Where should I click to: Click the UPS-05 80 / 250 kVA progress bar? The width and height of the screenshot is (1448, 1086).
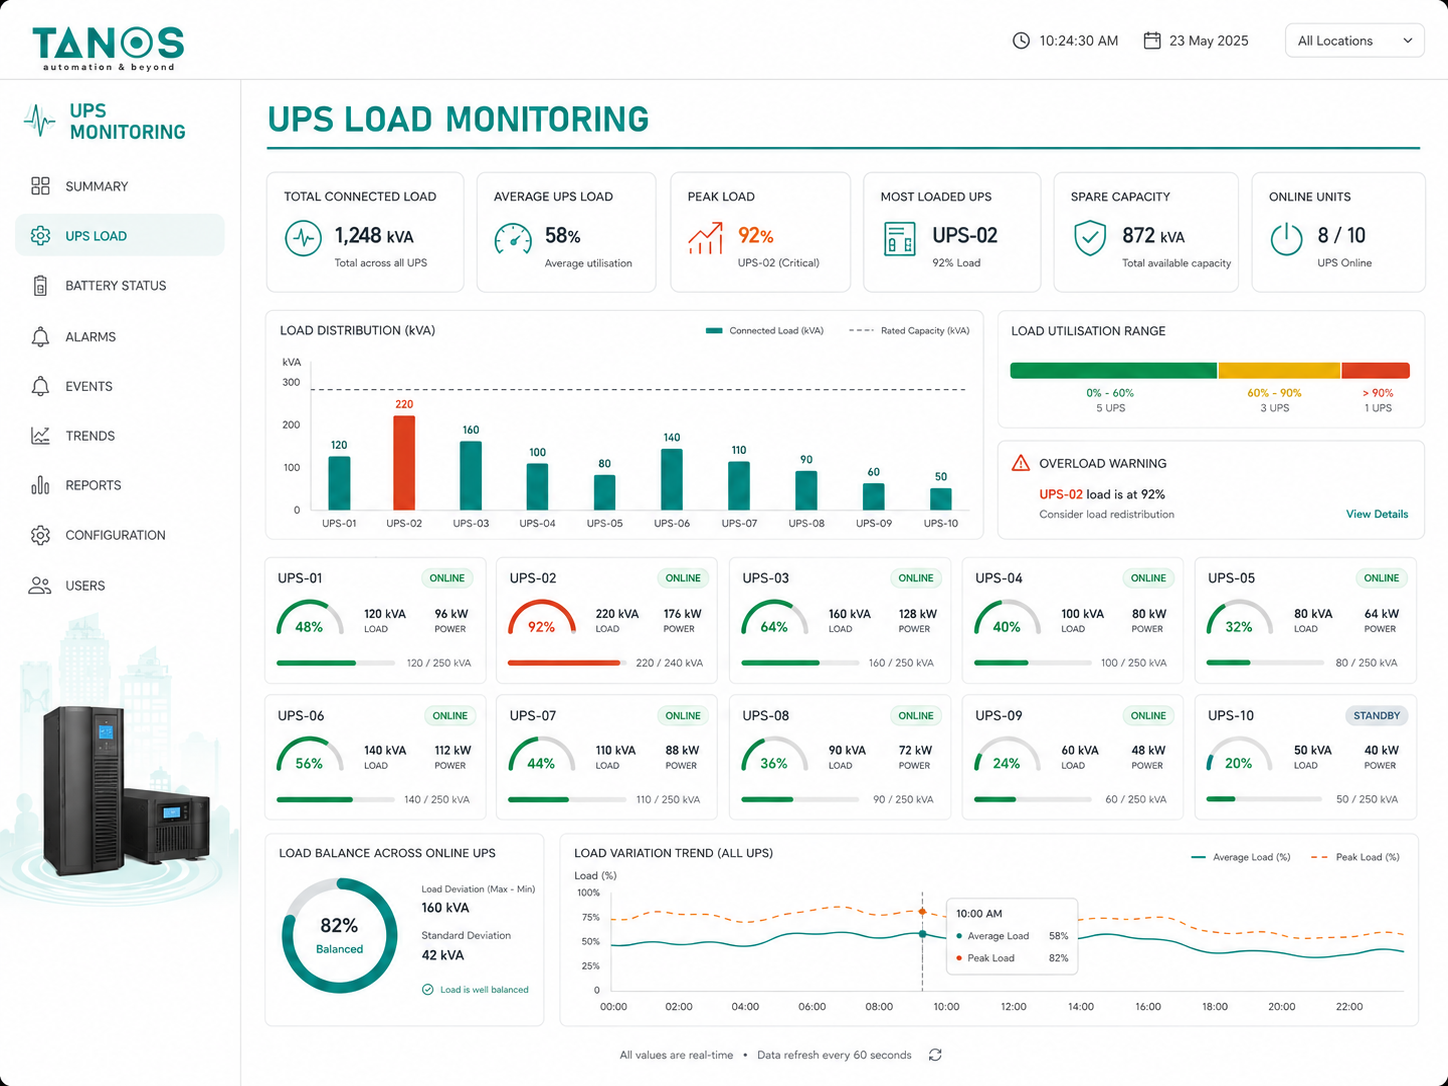[x=1265, y=663]
